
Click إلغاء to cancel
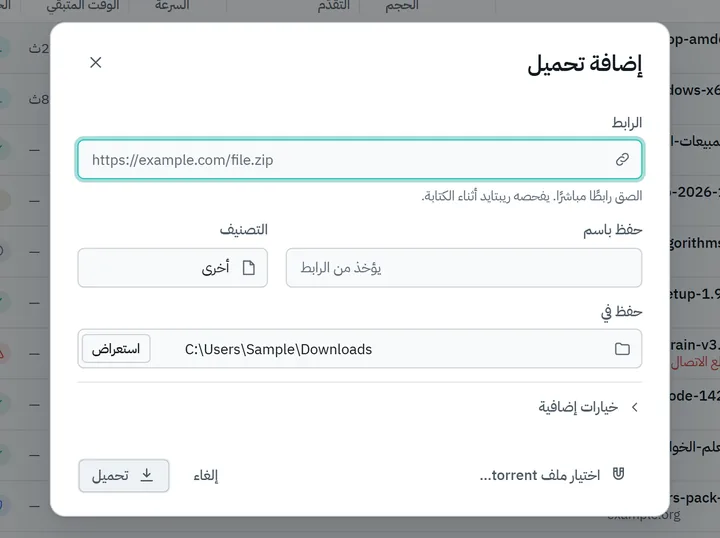[206, 476]
